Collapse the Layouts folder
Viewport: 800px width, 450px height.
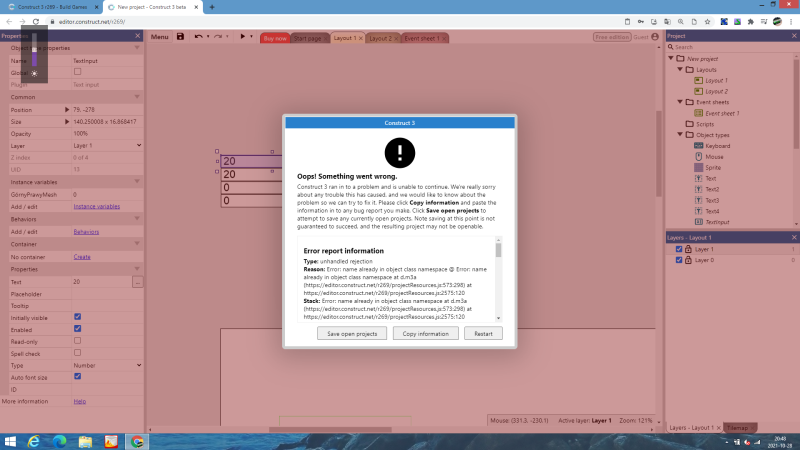click(x=680, y=69)
